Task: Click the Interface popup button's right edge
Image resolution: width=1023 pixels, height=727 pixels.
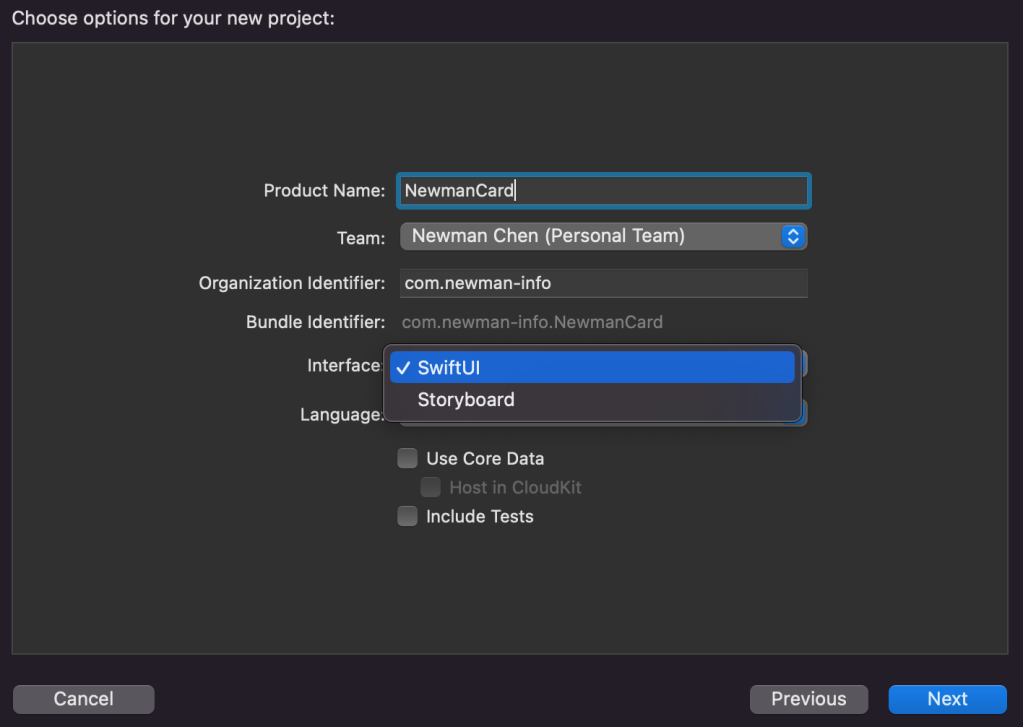Action: pyautogui.click(x=804, y=365)
